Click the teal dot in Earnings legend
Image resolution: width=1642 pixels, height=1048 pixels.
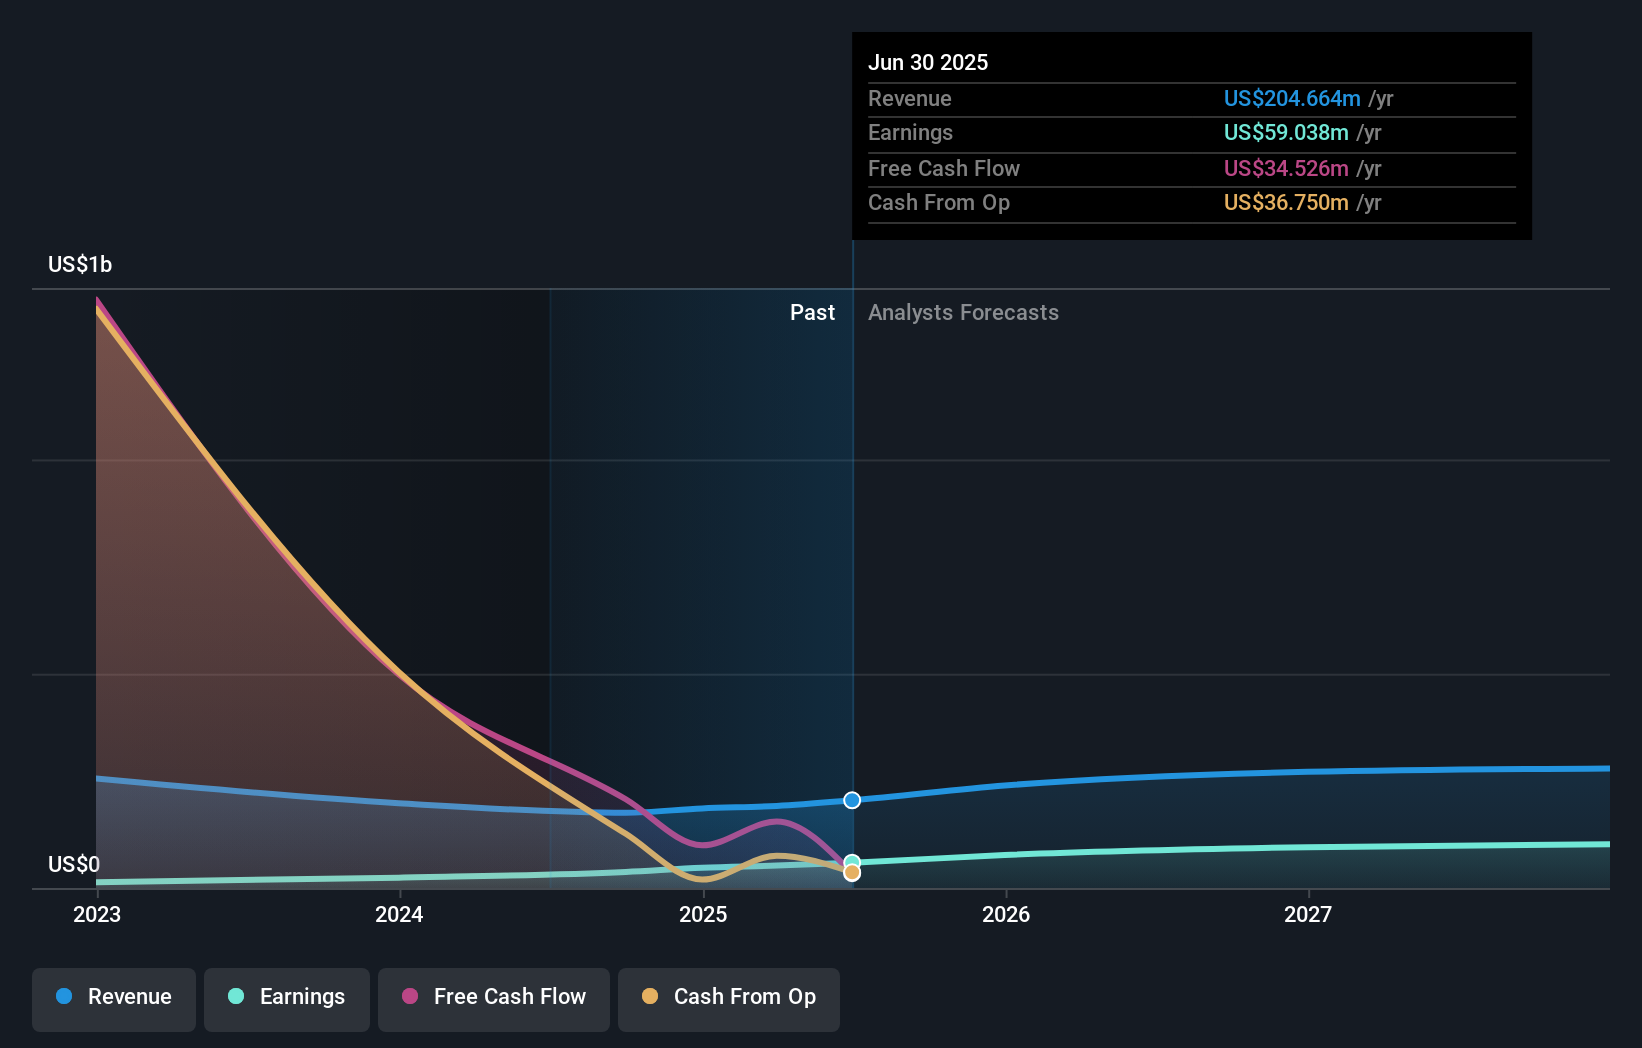coord(236,996)
